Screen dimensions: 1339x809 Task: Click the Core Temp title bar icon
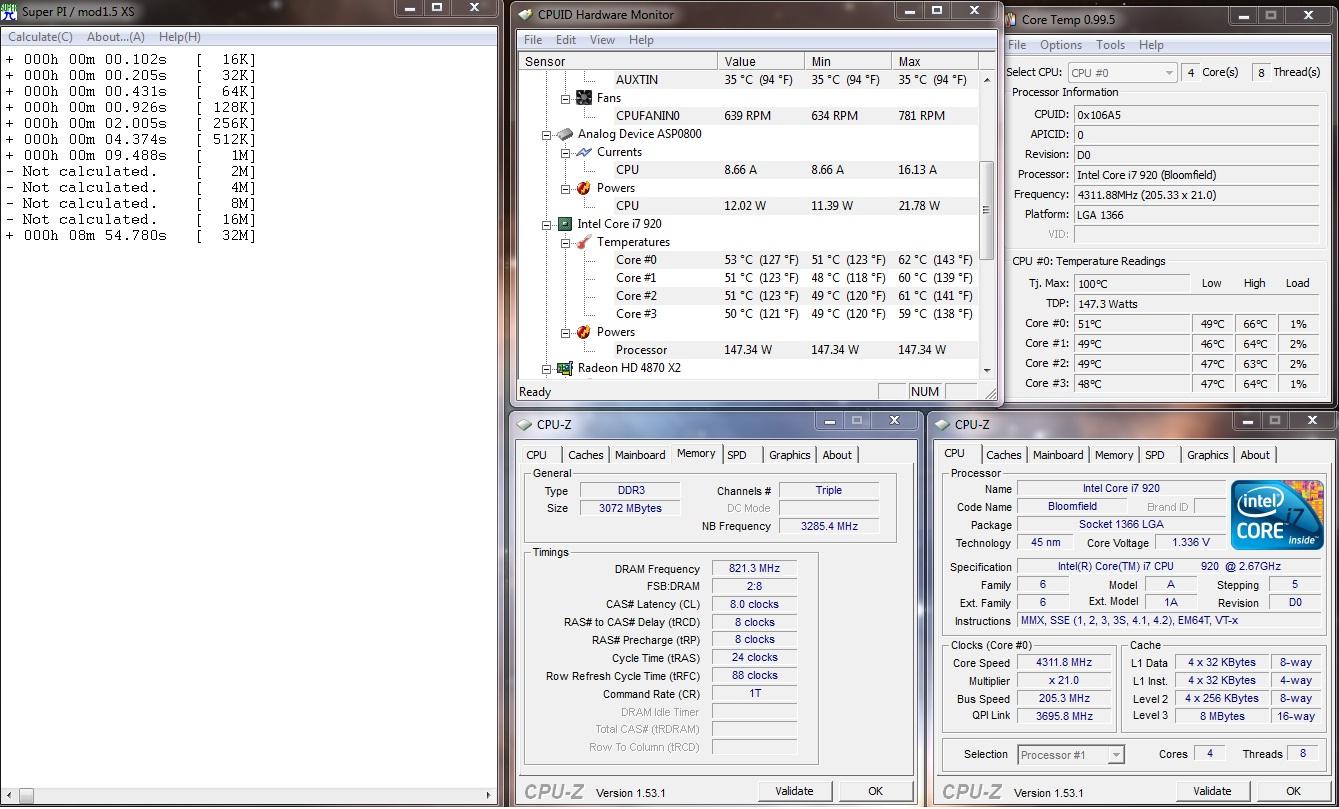1011,19
